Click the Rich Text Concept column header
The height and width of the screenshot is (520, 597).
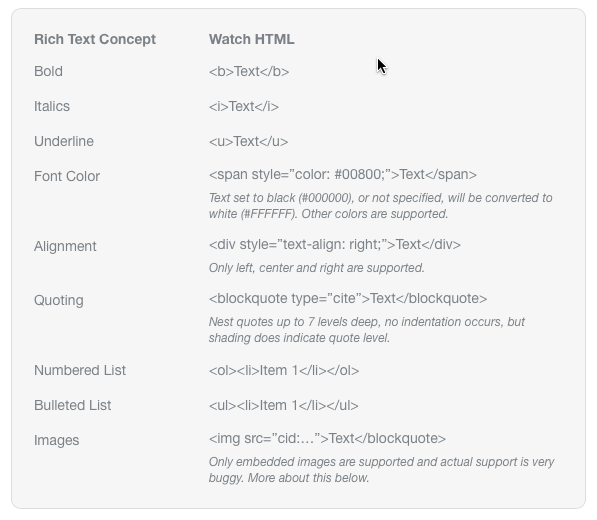(x=95, y=39)
